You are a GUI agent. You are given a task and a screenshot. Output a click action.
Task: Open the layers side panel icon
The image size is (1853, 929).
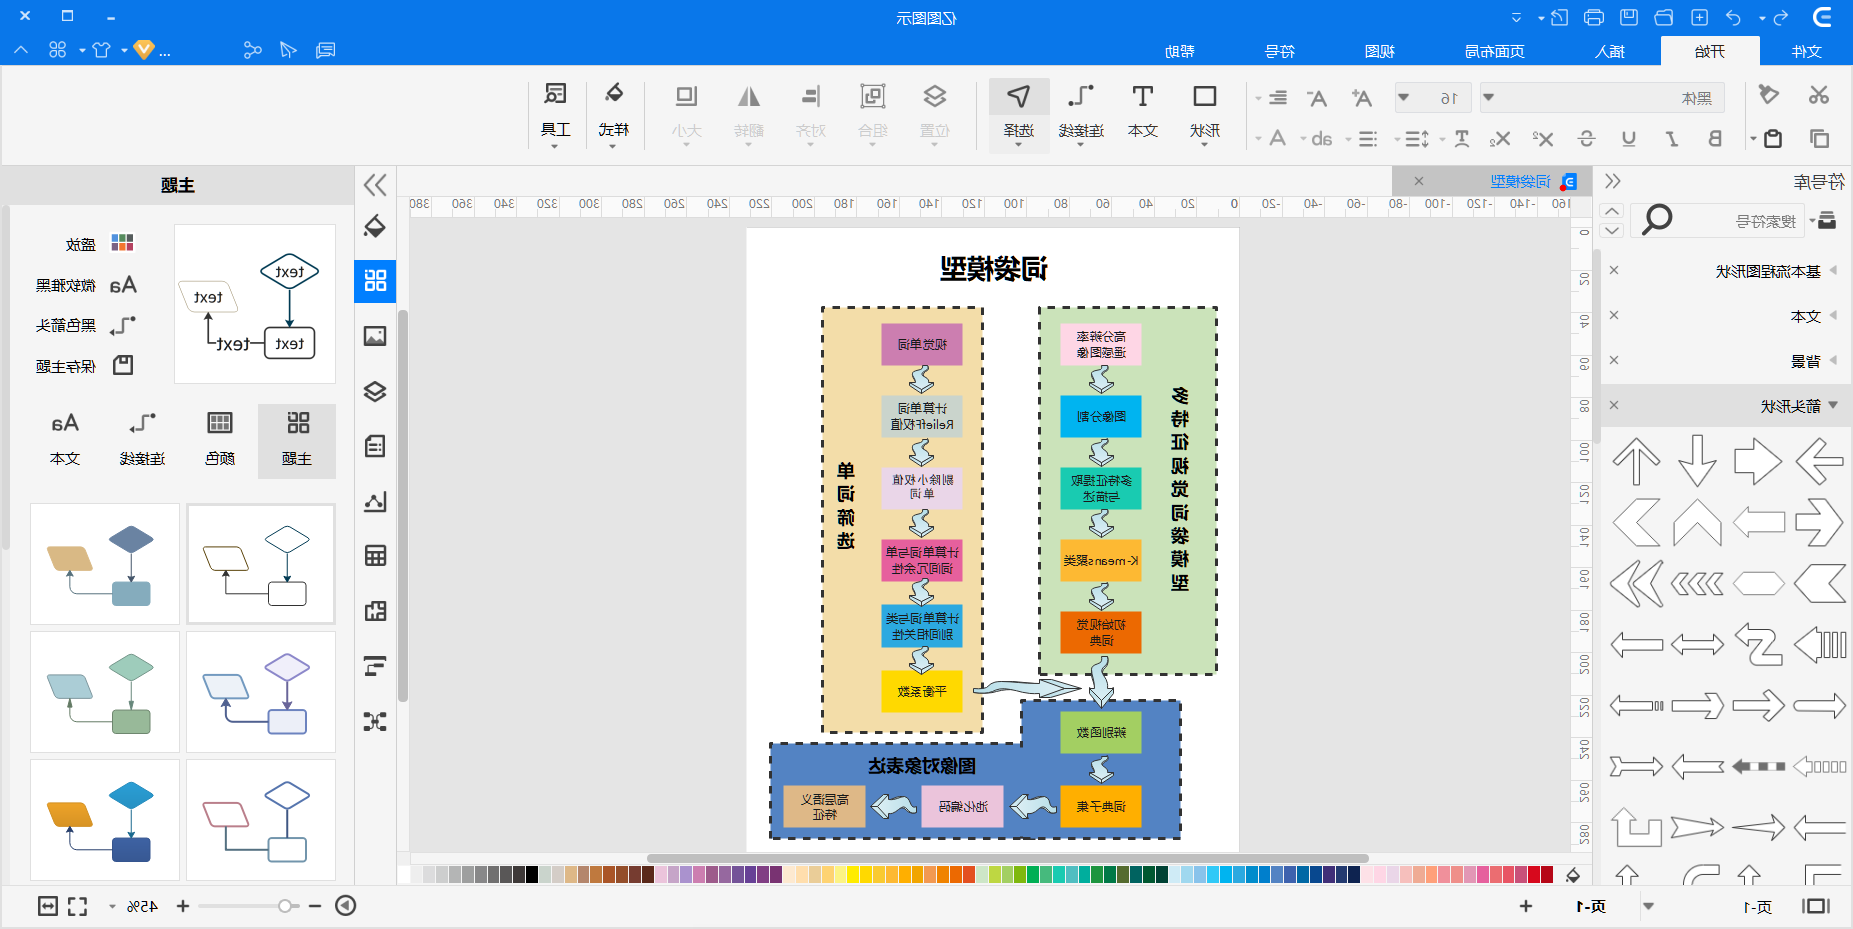pos(375,391)
